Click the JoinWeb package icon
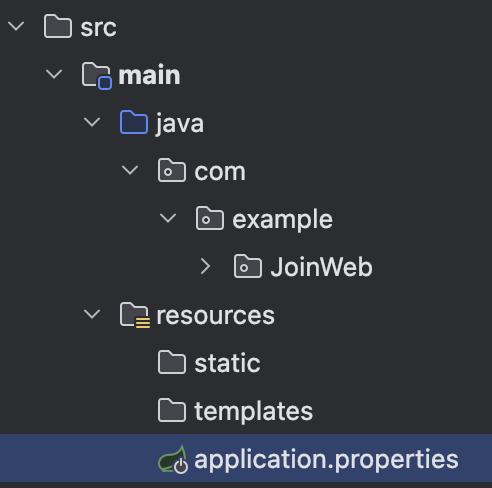This screenshot has width=492, height=488. coord(248,266)
